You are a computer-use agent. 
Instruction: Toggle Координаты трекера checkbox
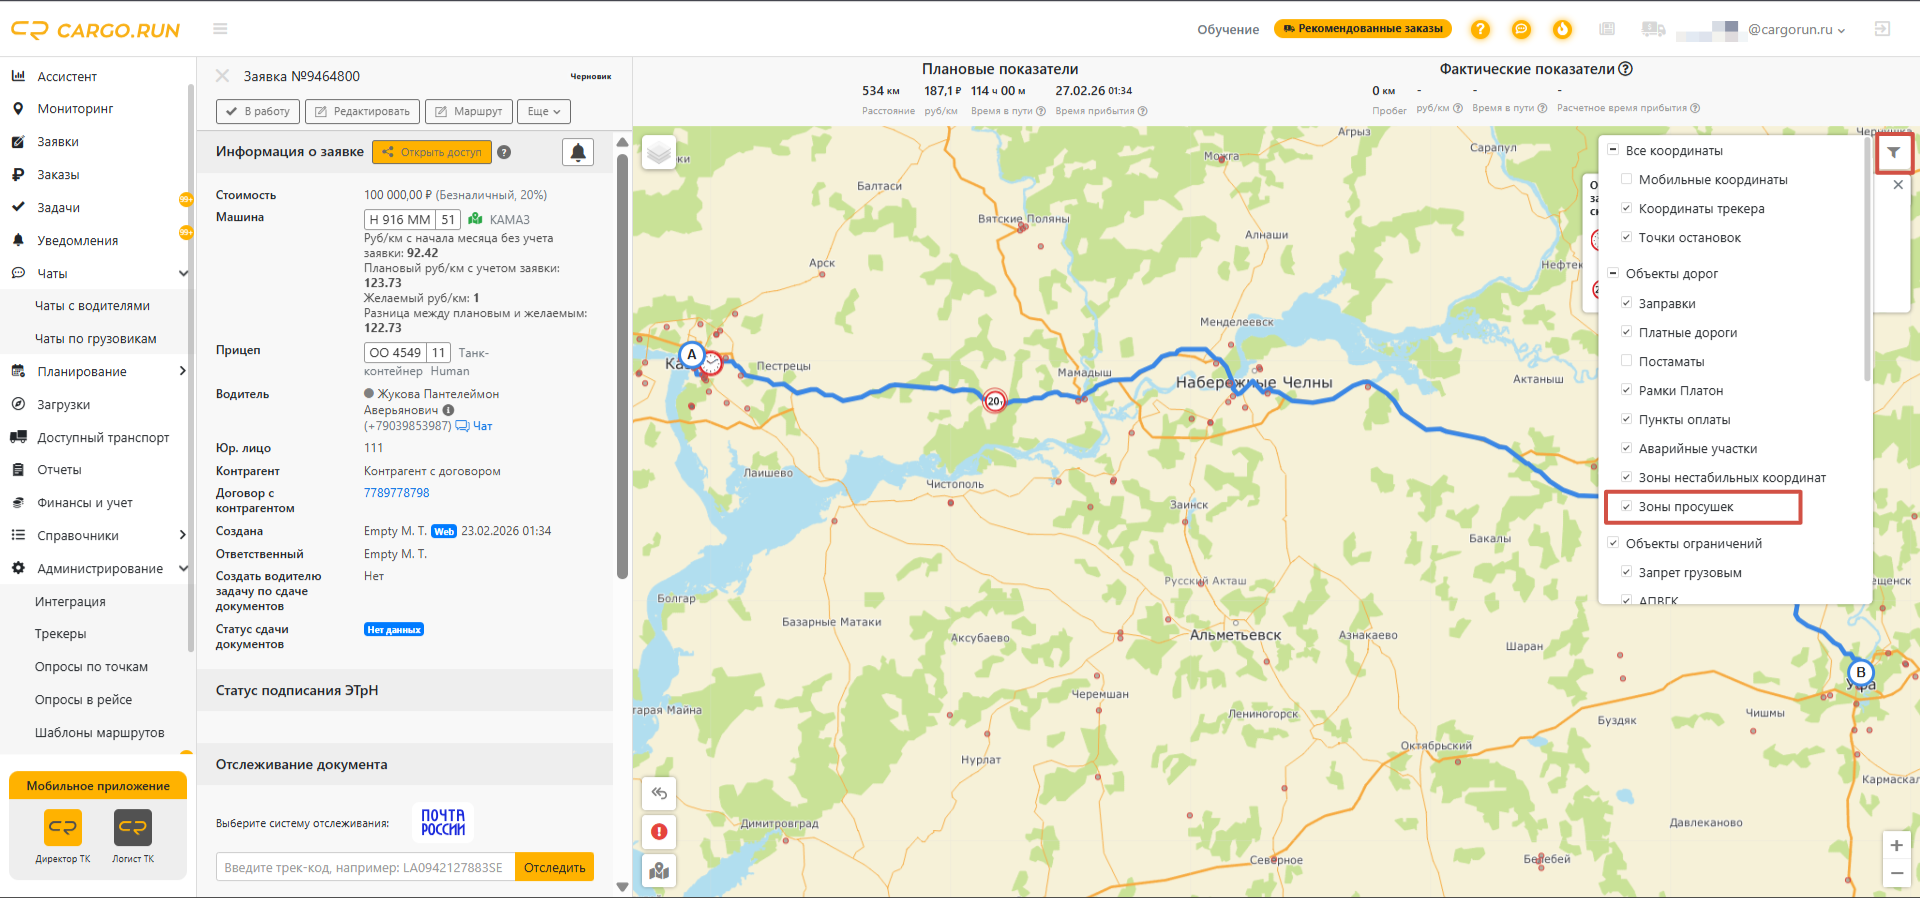[x=1626, y=209]
